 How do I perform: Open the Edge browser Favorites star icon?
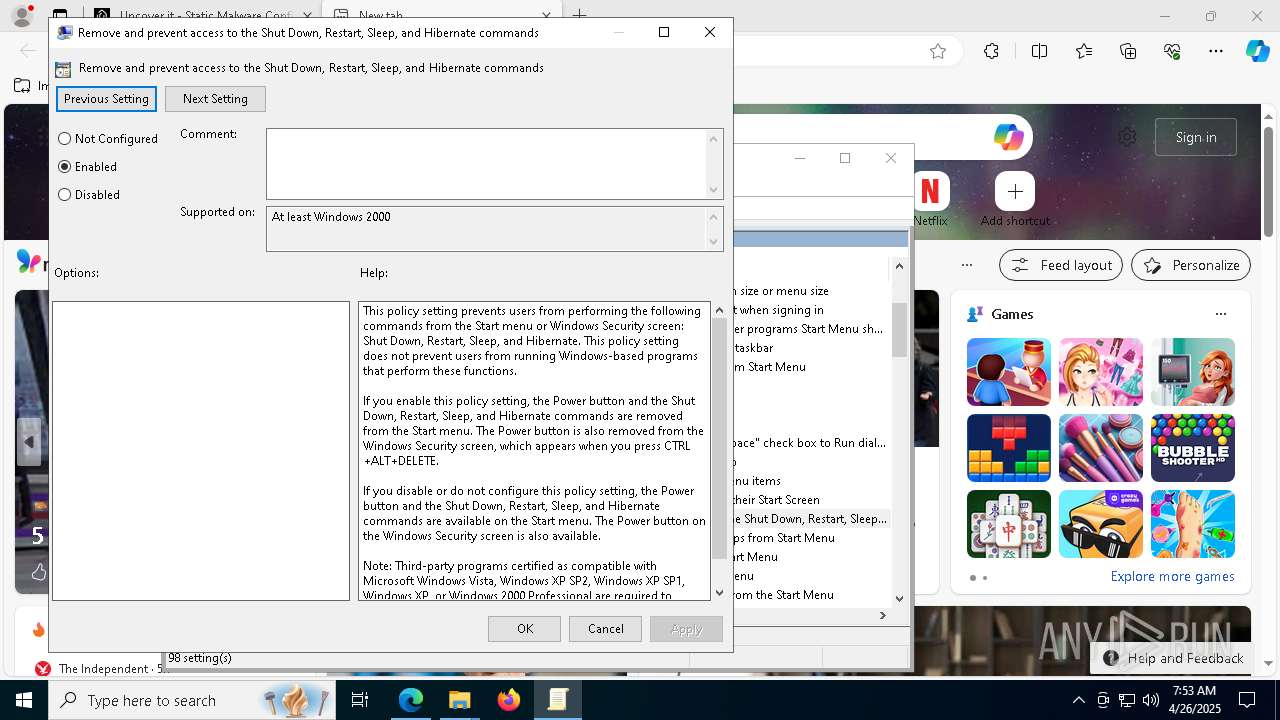938,51
